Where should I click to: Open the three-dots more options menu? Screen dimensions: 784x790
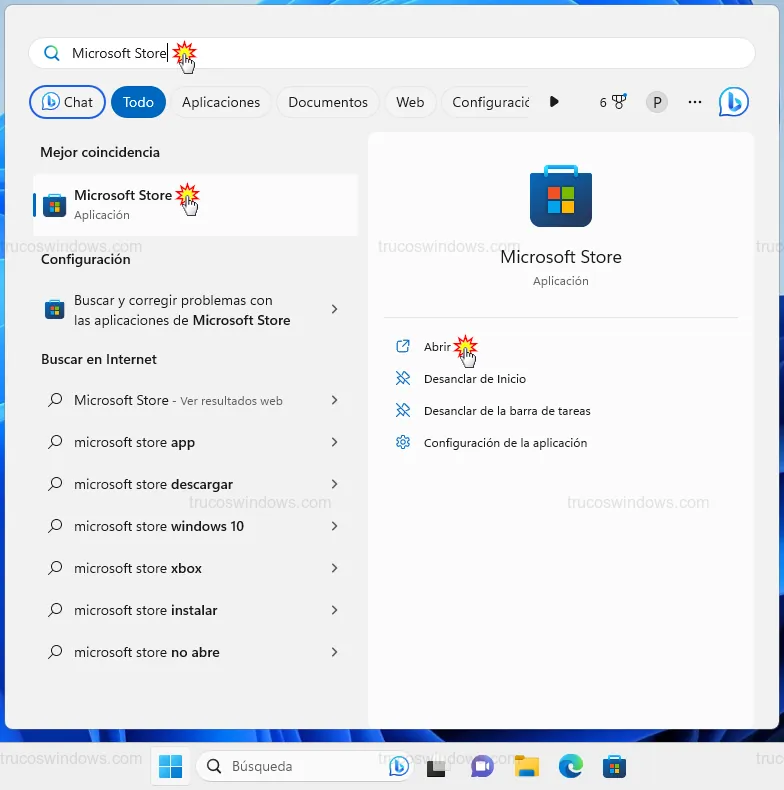pos(696,102)
